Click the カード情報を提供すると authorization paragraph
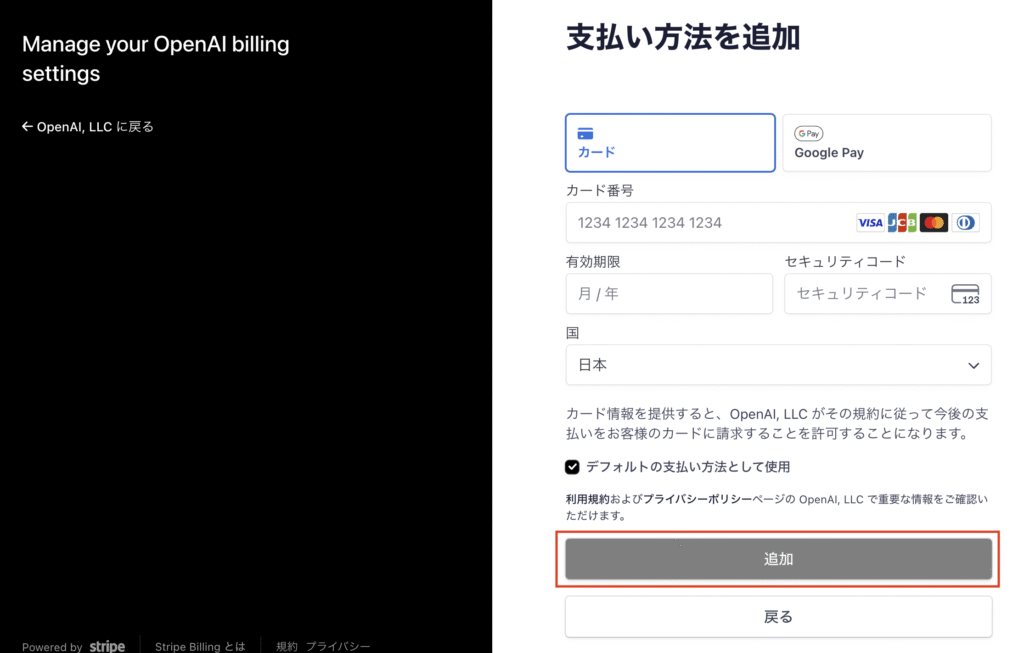 [777, 424]
